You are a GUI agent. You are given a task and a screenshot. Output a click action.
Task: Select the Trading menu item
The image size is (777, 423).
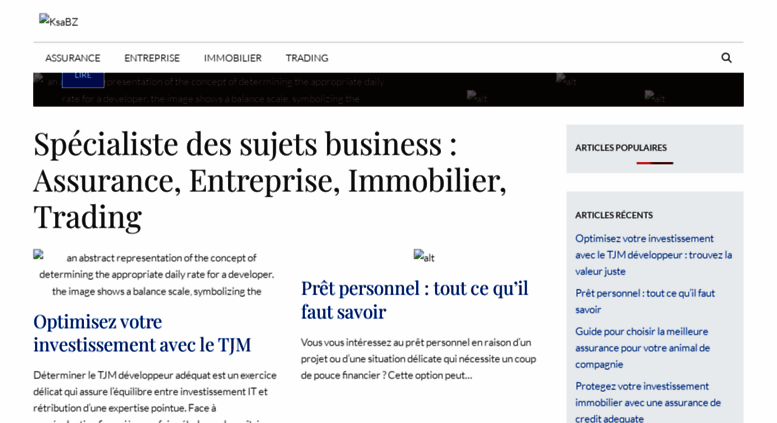307,58
